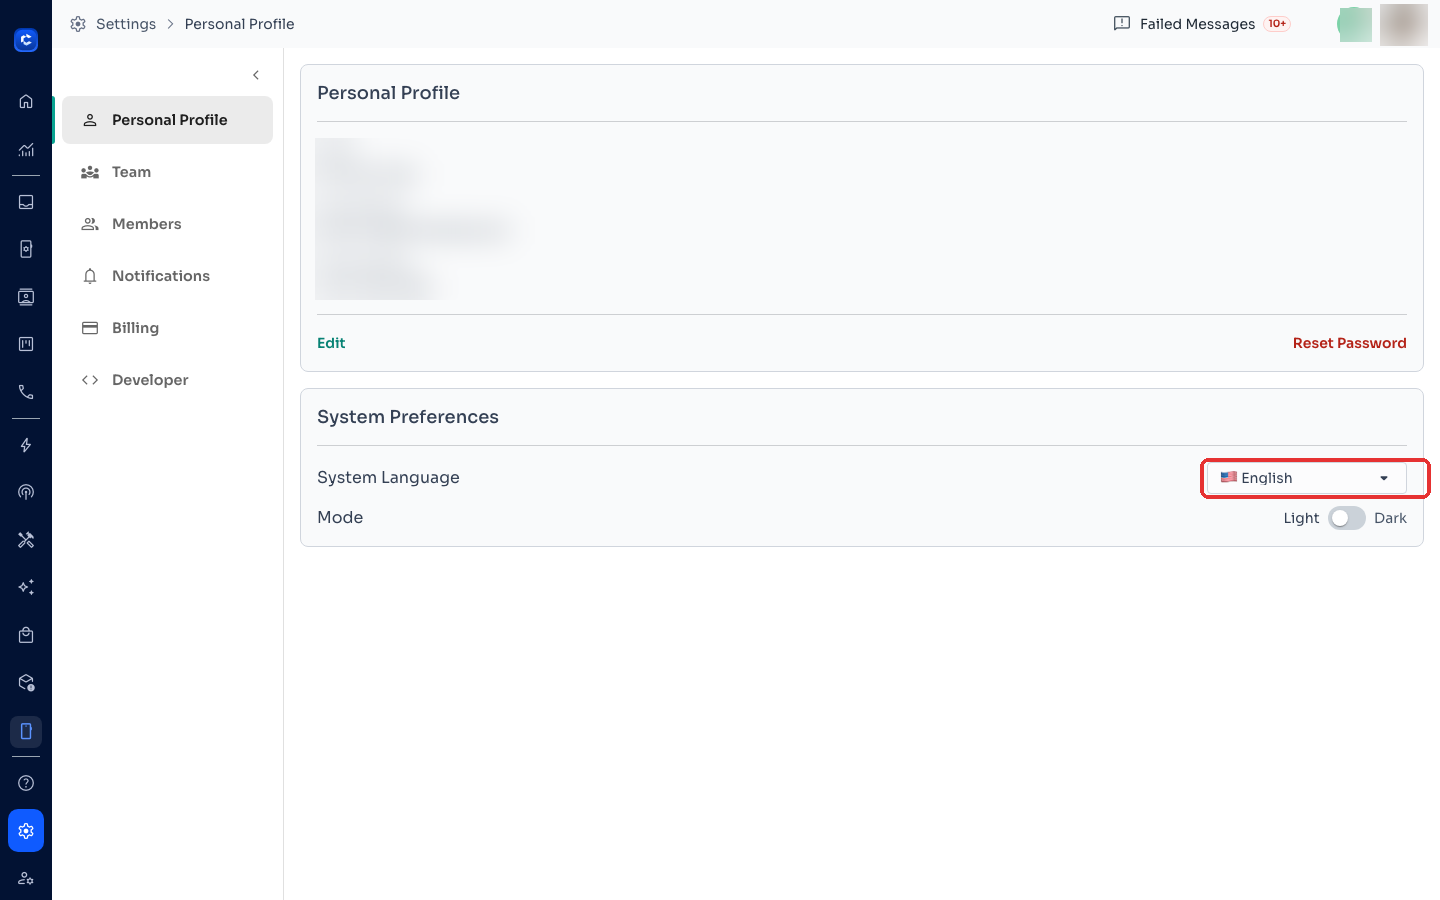Click the app logo in the sidebar

pos(26,40)
